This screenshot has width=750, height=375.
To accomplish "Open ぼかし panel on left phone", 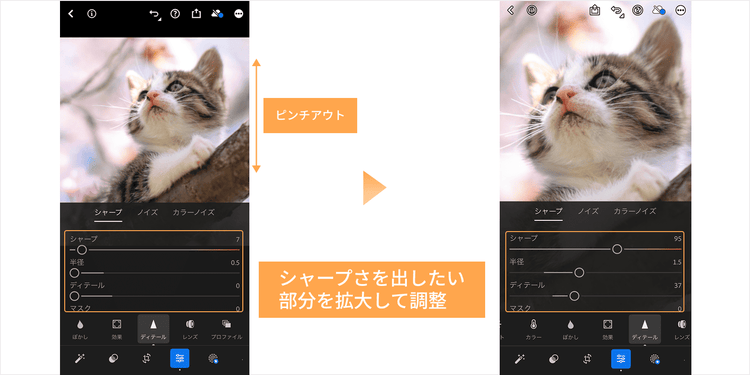I will [x=80, y=329].
